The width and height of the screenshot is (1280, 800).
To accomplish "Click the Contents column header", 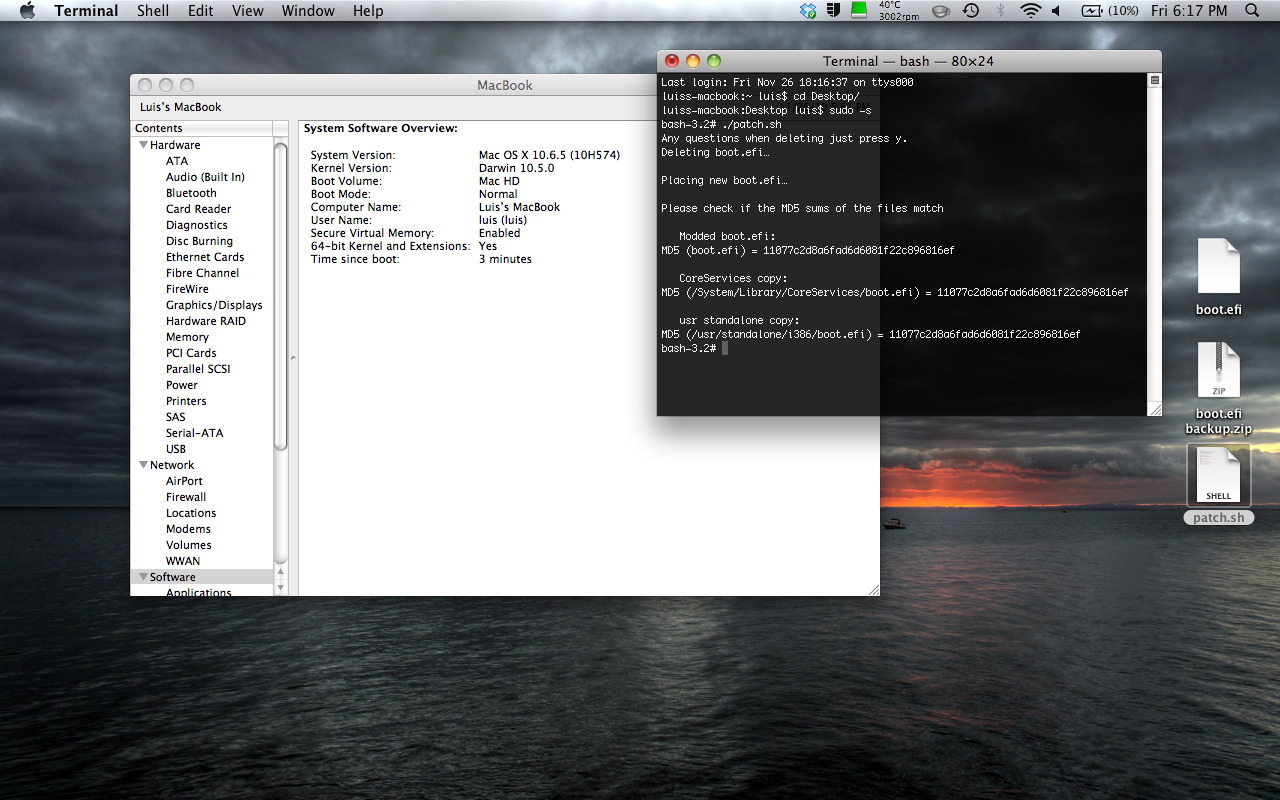I will [x=202, y=128].
